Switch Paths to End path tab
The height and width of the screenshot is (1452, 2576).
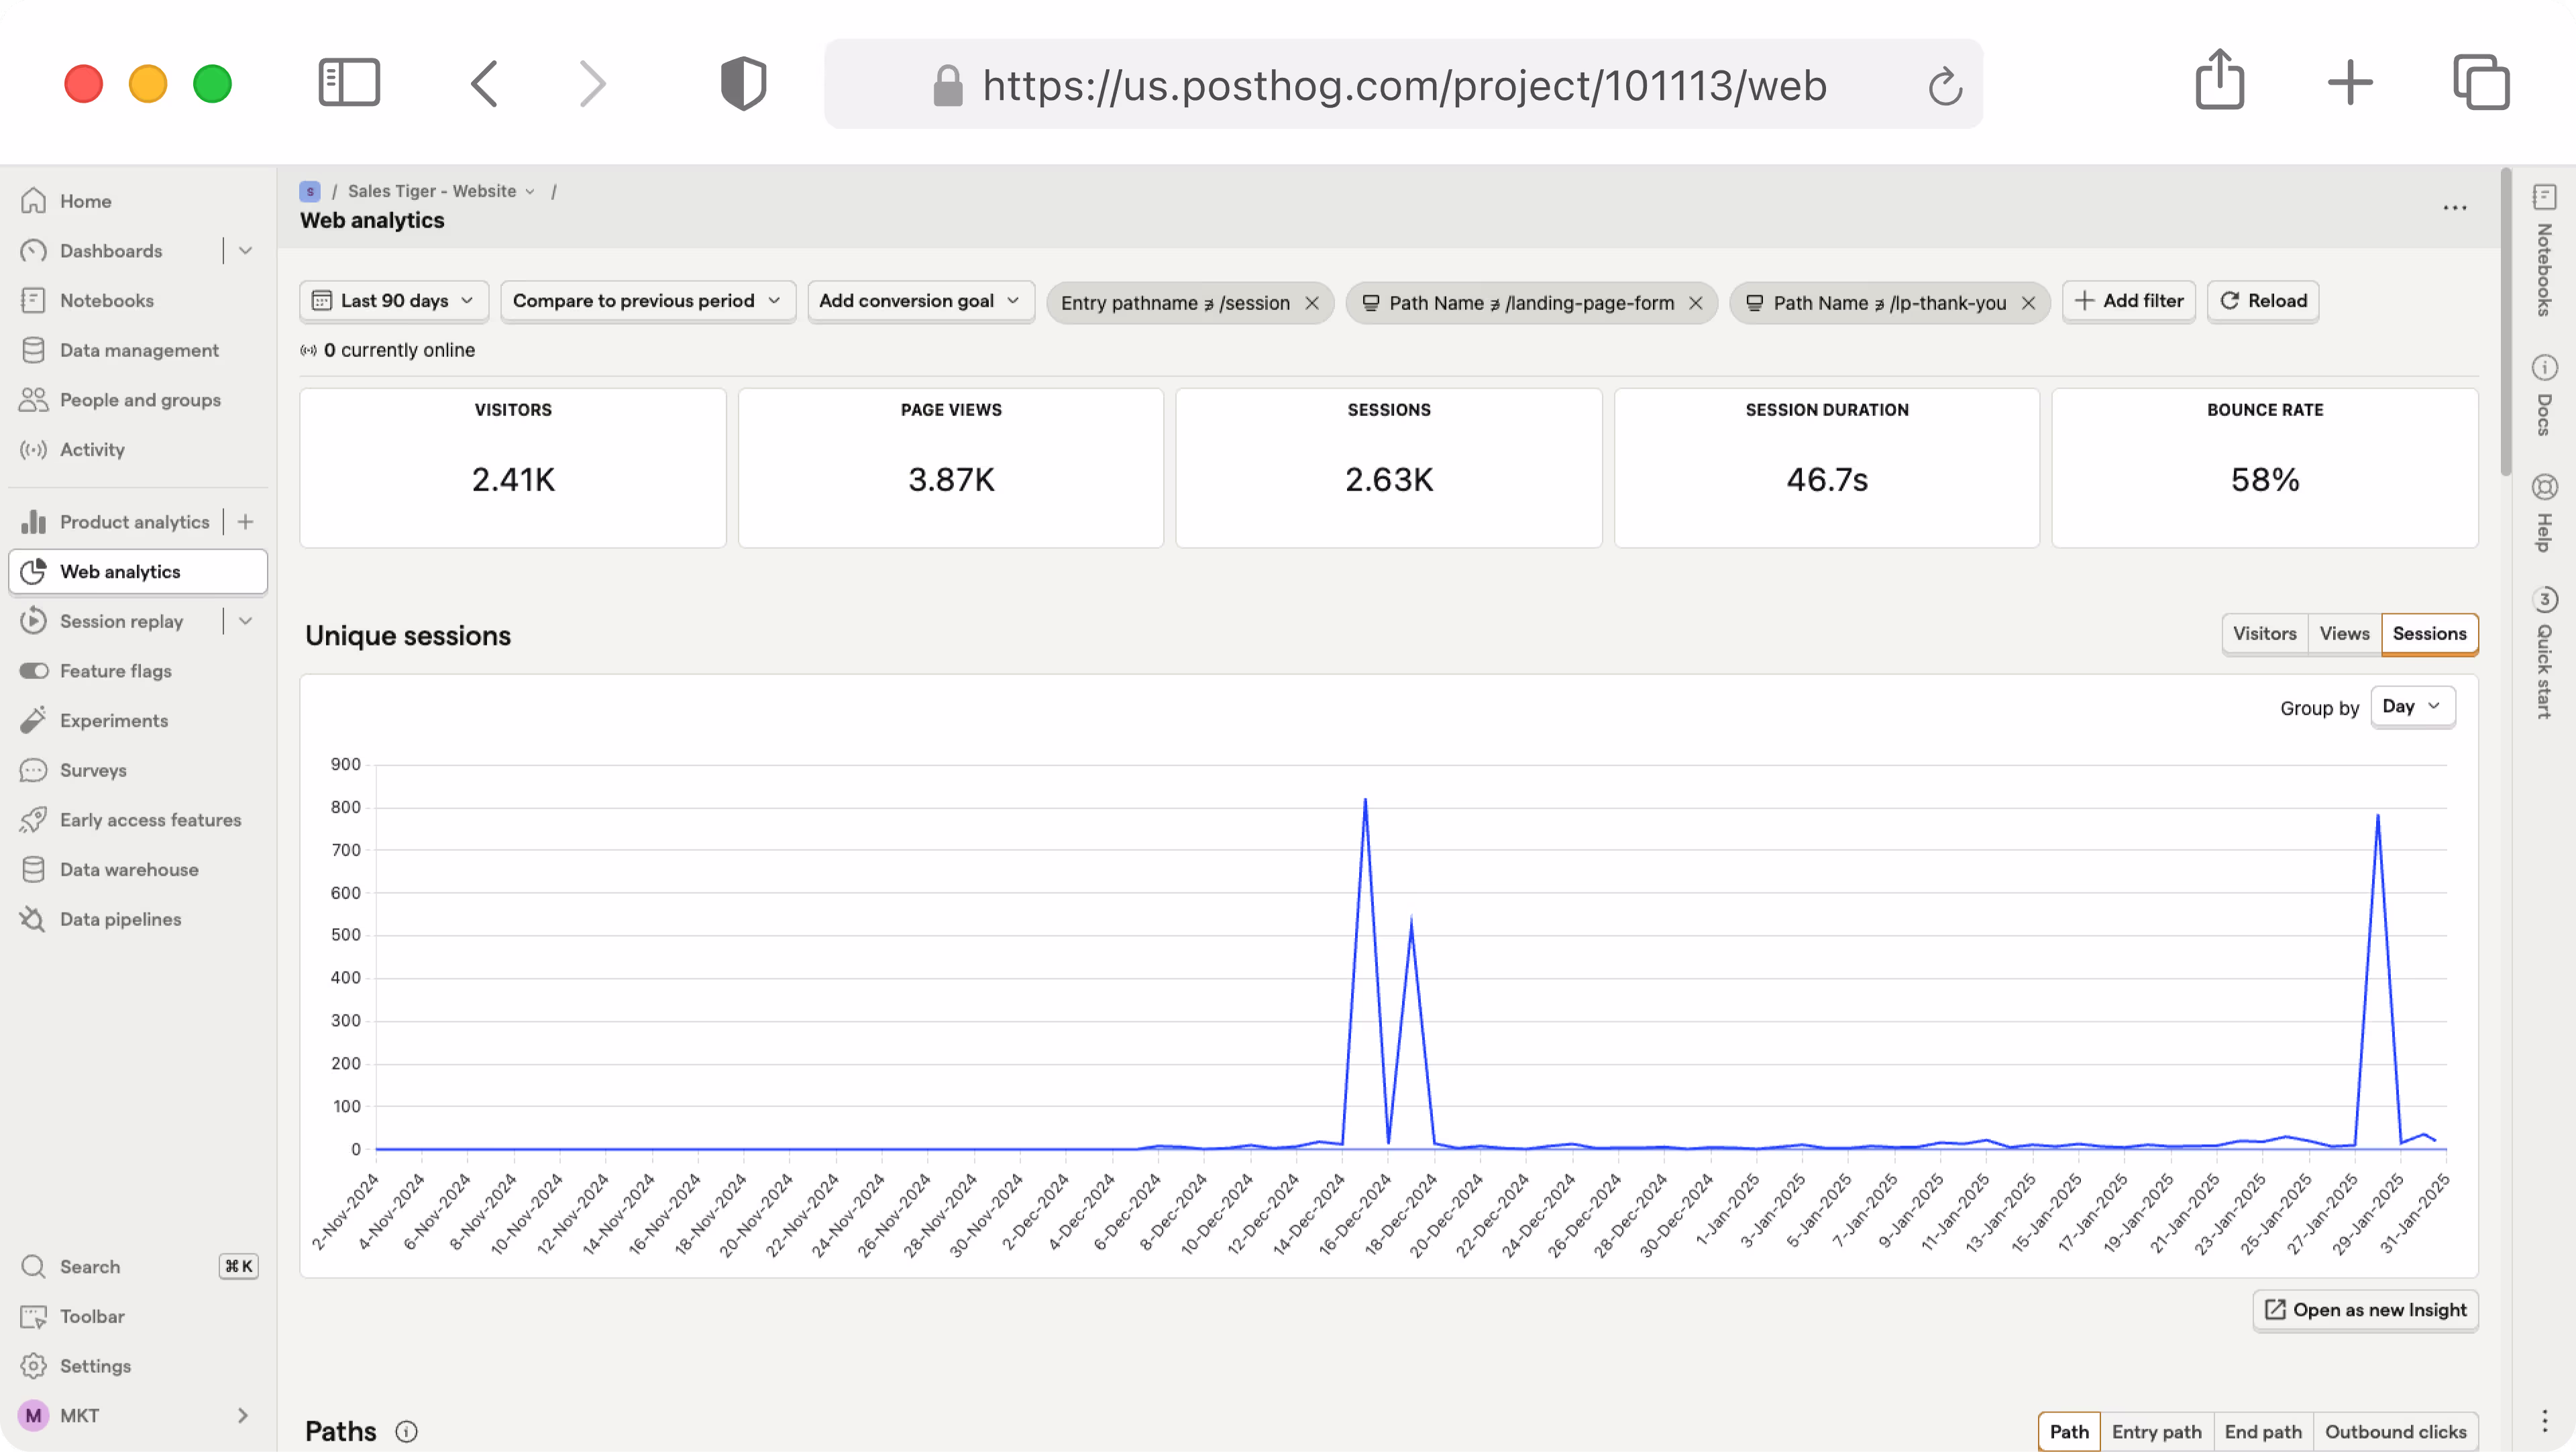[x=2263, y=1432]
